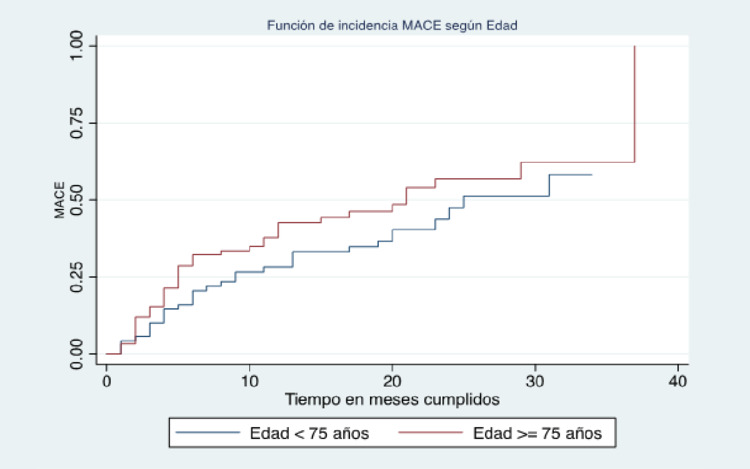The height and width of the screenshot is (469, 750).
Task: Click the 30 tick label on the x-axis
Action: 535,380
